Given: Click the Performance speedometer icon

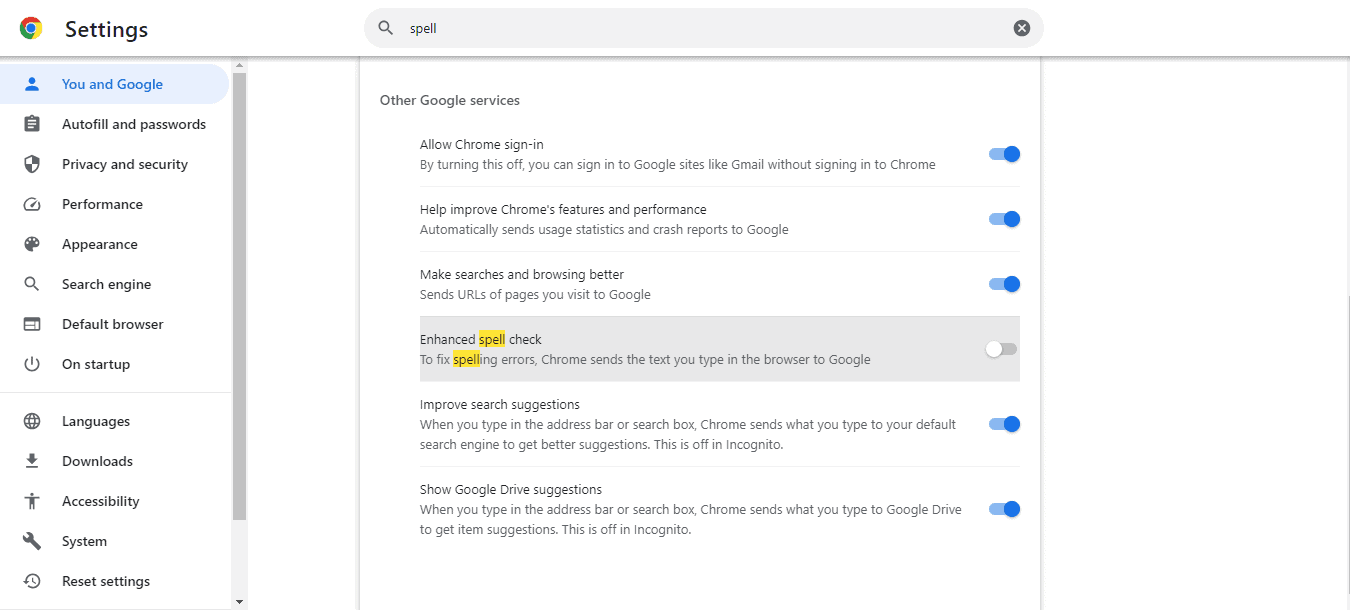Looking at the screenshot, I should point(32,204).
